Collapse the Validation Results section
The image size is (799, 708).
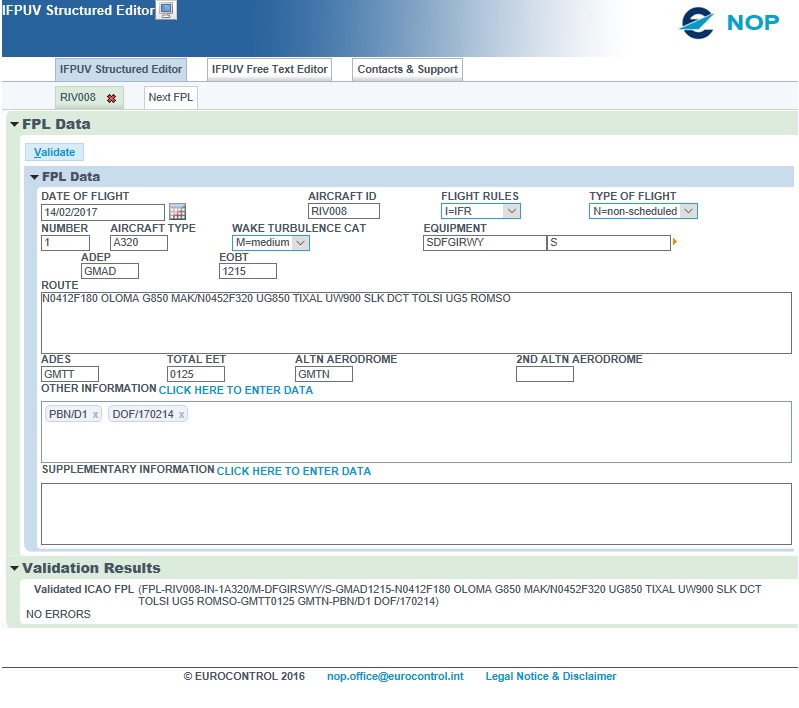[14, 568]
